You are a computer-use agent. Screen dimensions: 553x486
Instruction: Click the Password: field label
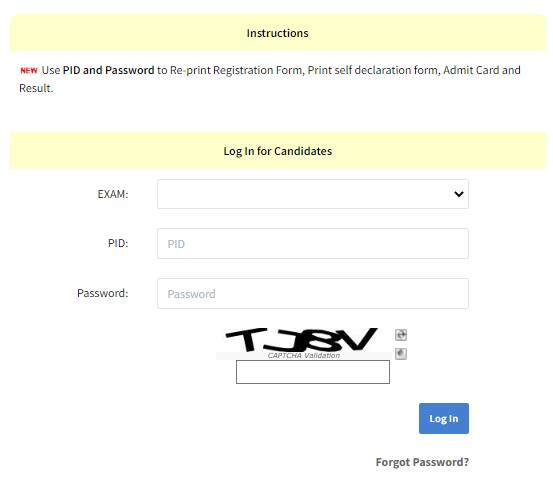pos(103,293)
